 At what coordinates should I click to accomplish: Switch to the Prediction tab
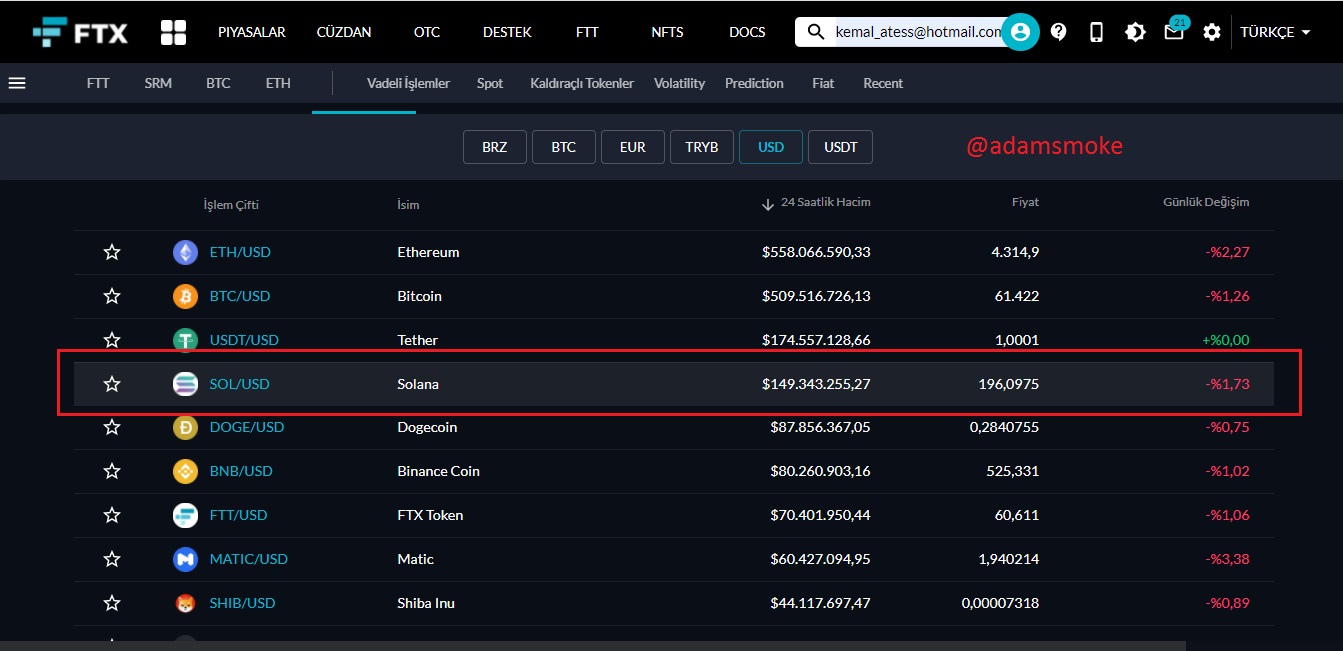754,83
